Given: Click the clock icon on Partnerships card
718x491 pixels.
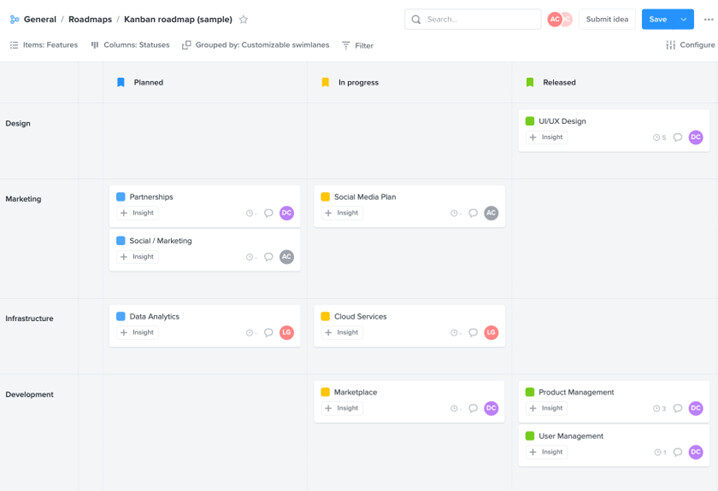Looking at the screenshot, I should (x=249, y=213).
